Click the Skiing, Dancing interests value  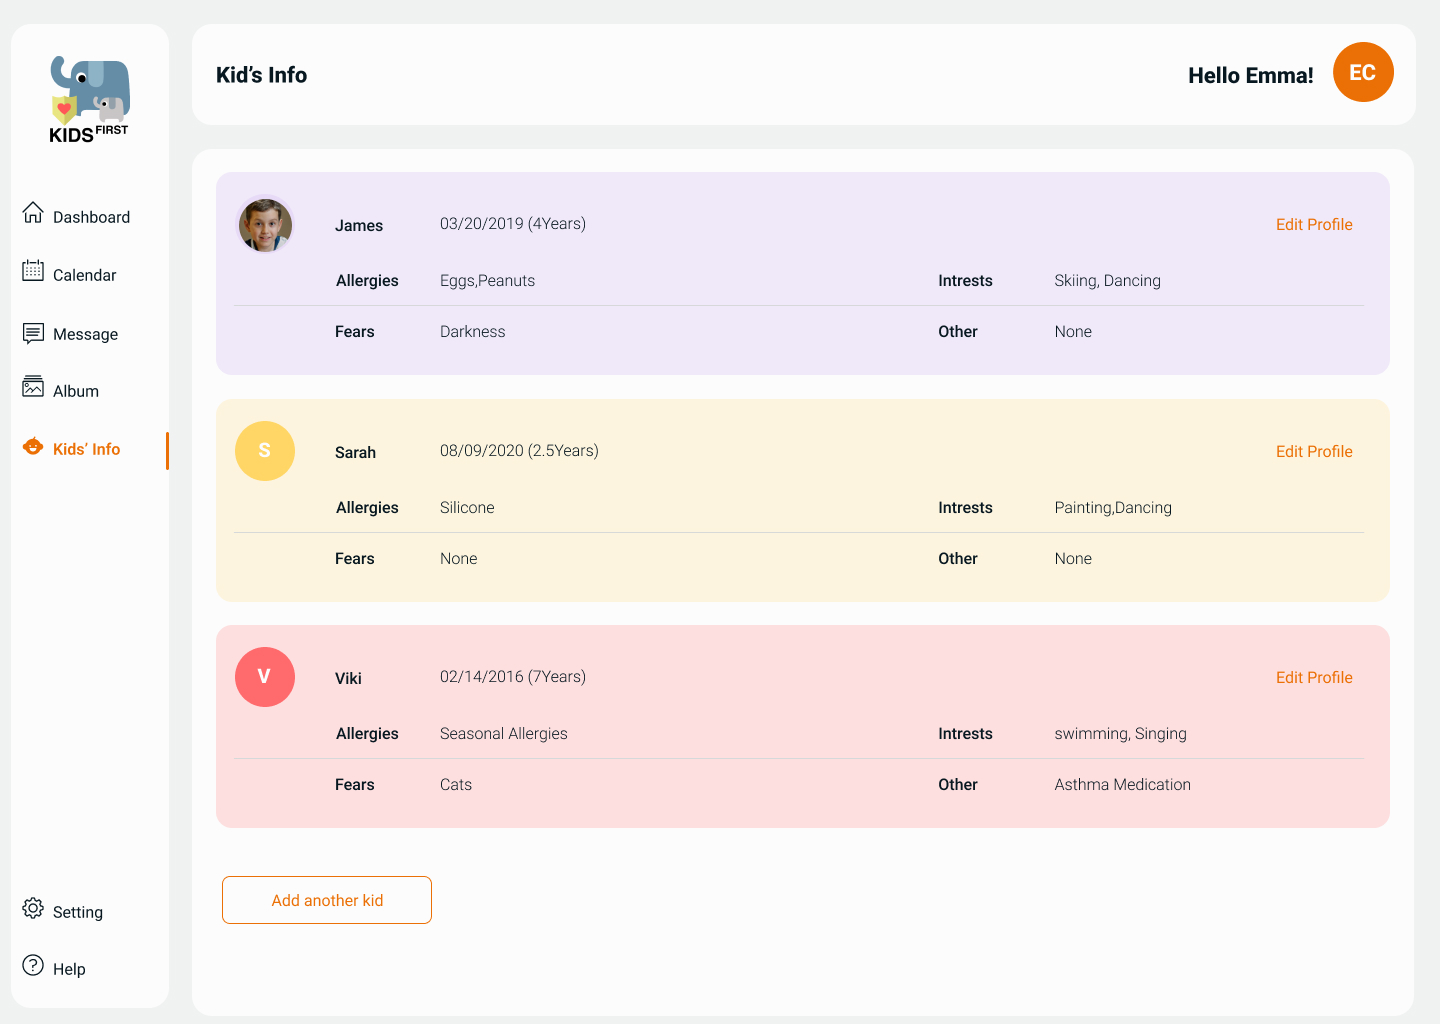click(1107, 281)
